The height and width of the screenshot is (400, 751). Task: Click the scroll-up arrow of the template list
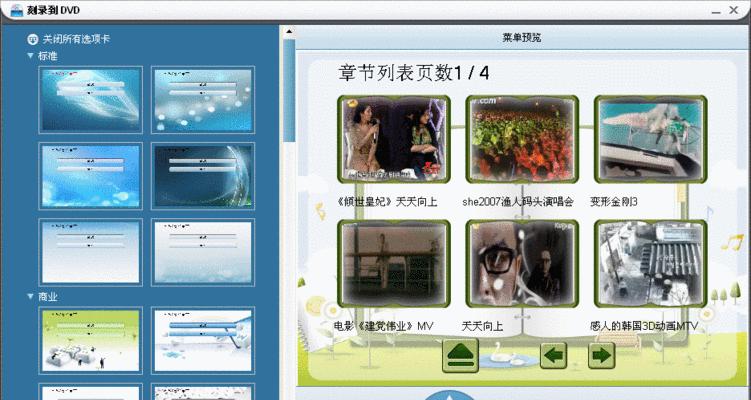point(289,32)
